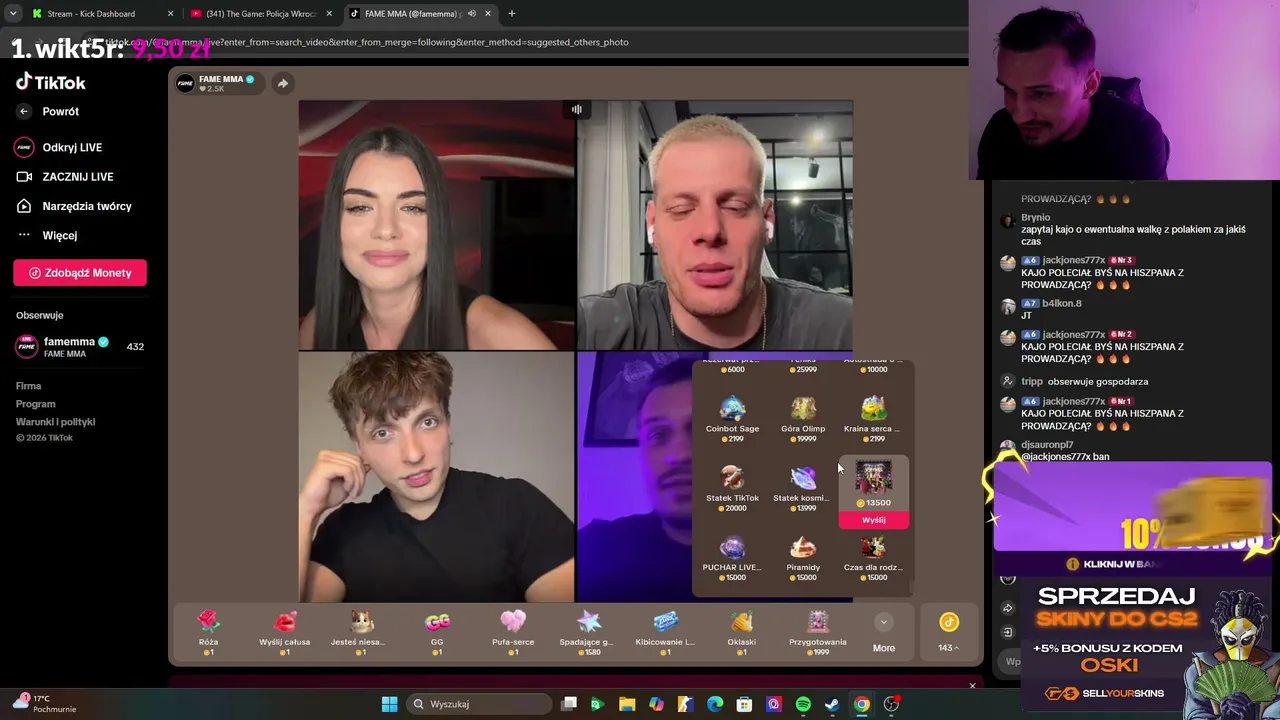Choose the GG gift

(x=437, y=632)
